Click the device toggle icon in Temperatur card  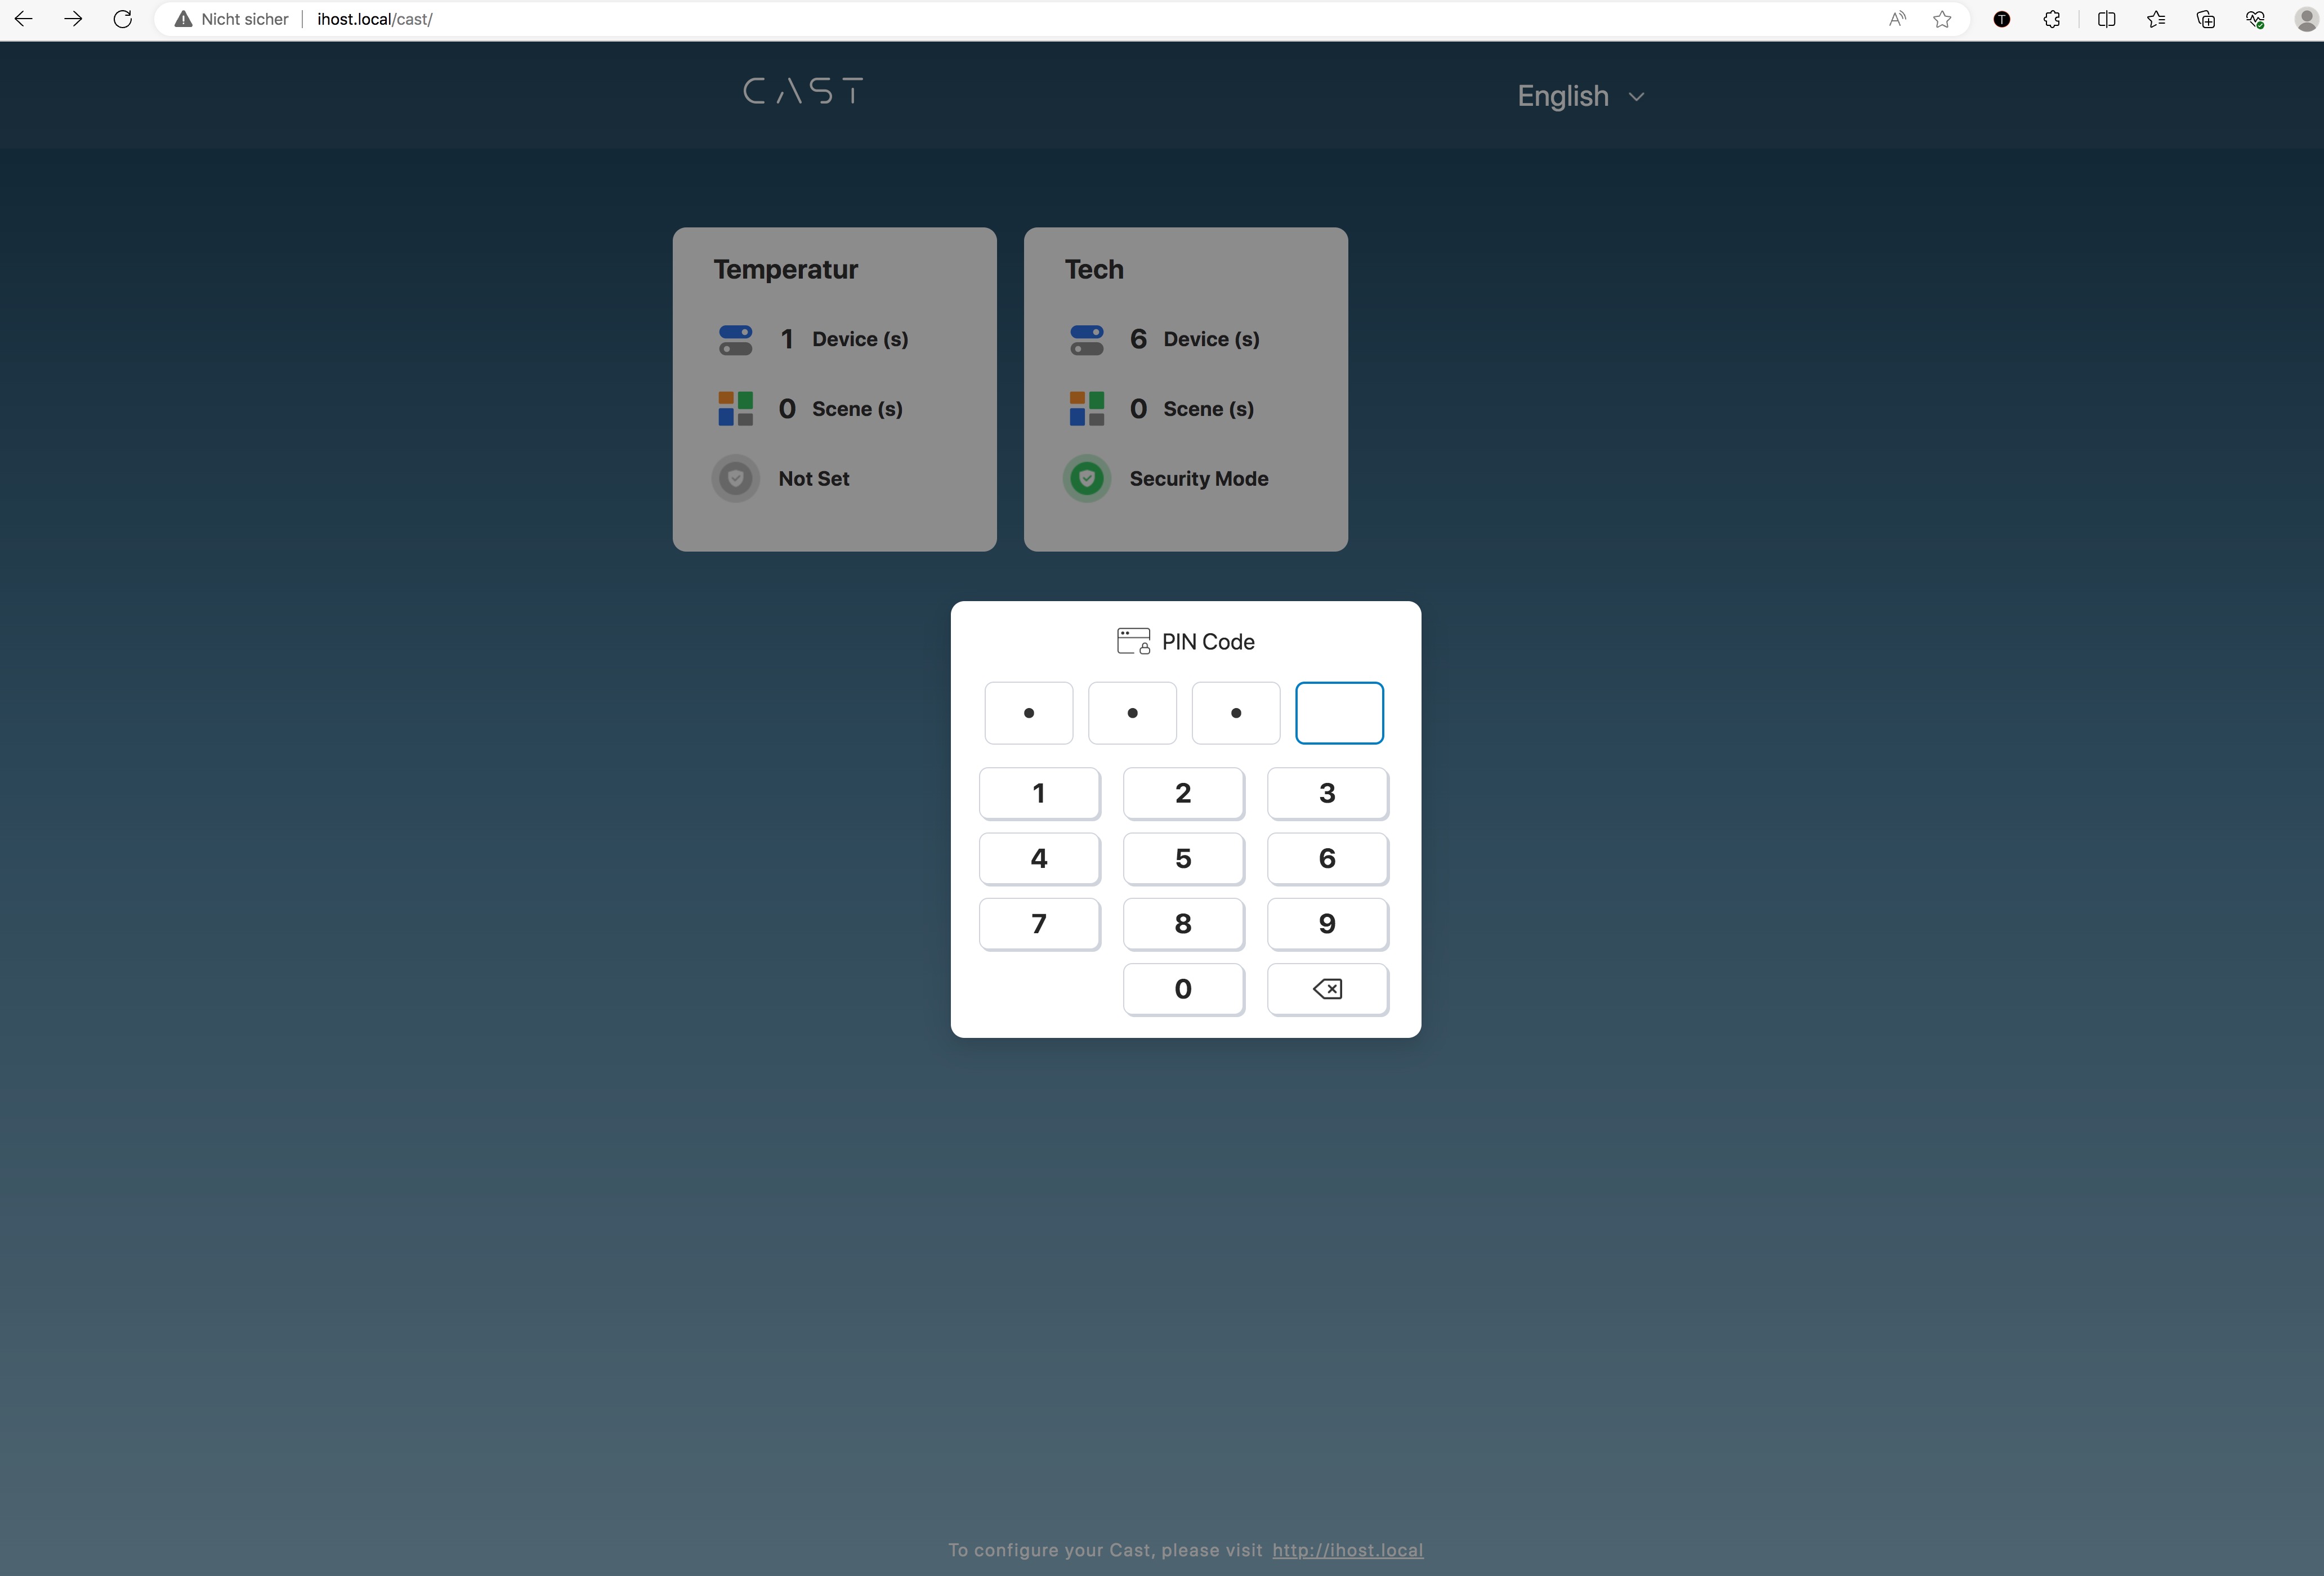click(735, 340)
